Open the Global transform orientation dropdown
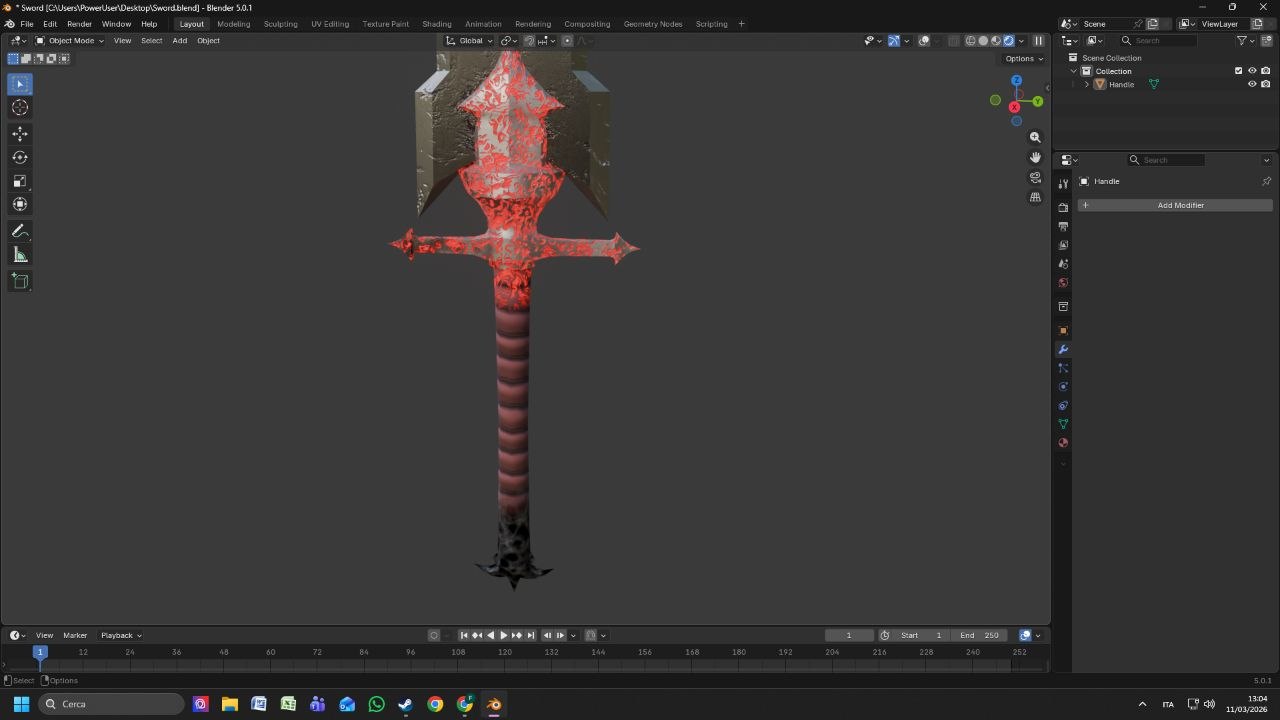 [x=470, y=41]
